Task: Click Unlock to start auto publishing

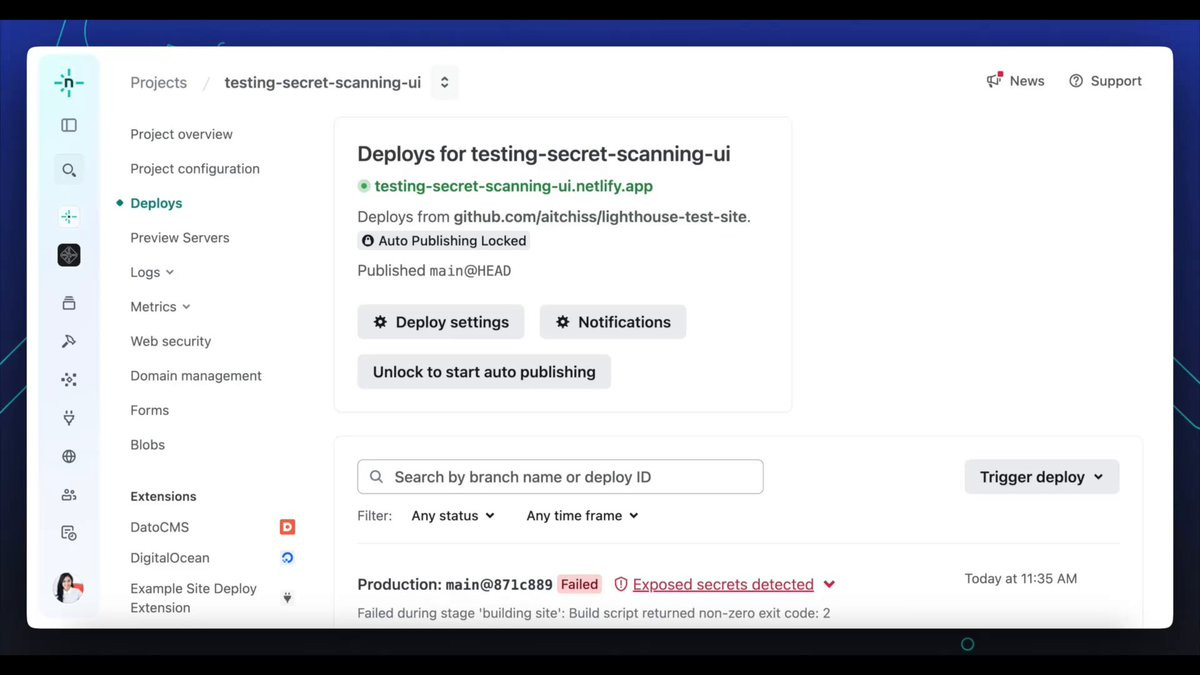Action: click(484, 372)
